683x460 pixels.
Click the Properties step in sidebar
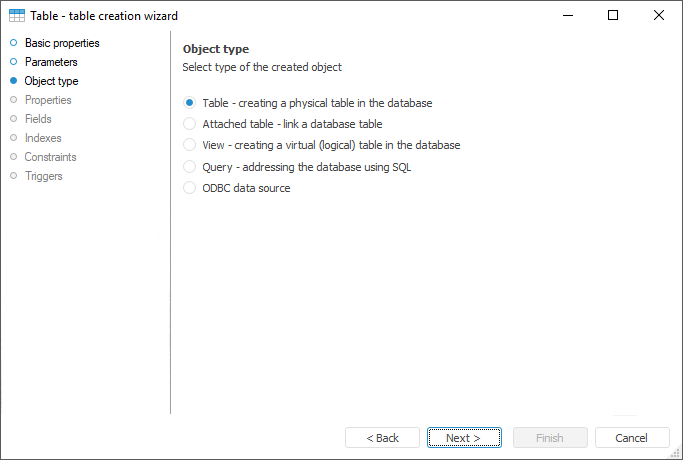pyautogui.click(x=48, y=100)
